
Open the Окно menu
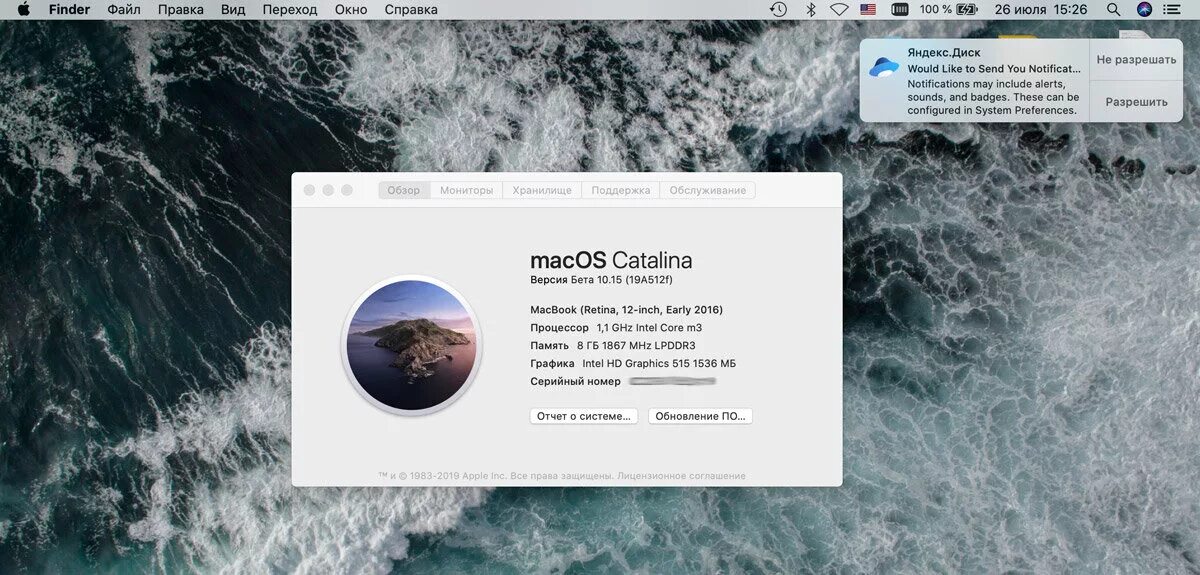click(x=351, y=9)
